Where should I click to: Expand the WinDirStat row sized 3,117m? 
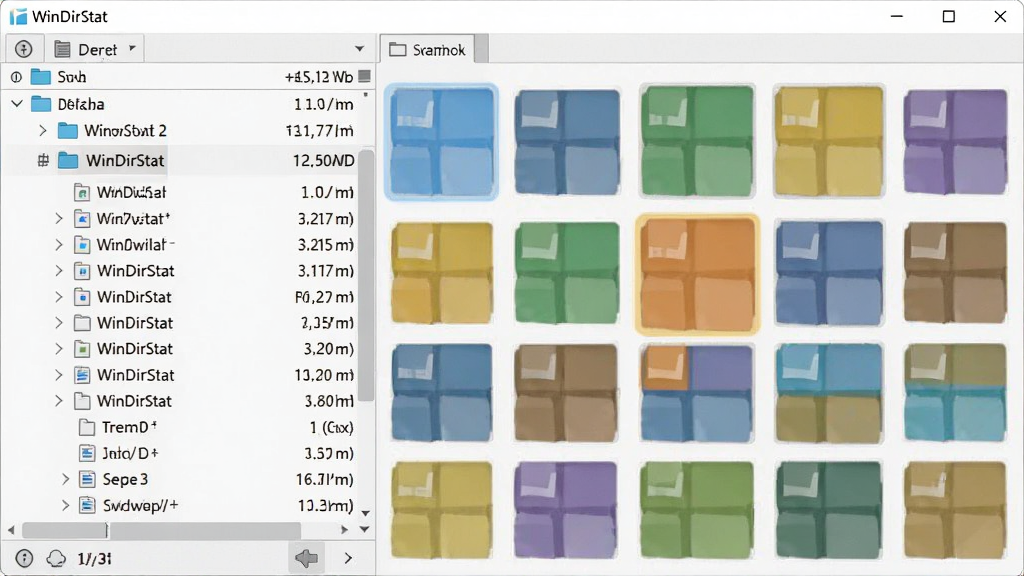[59, 271]
